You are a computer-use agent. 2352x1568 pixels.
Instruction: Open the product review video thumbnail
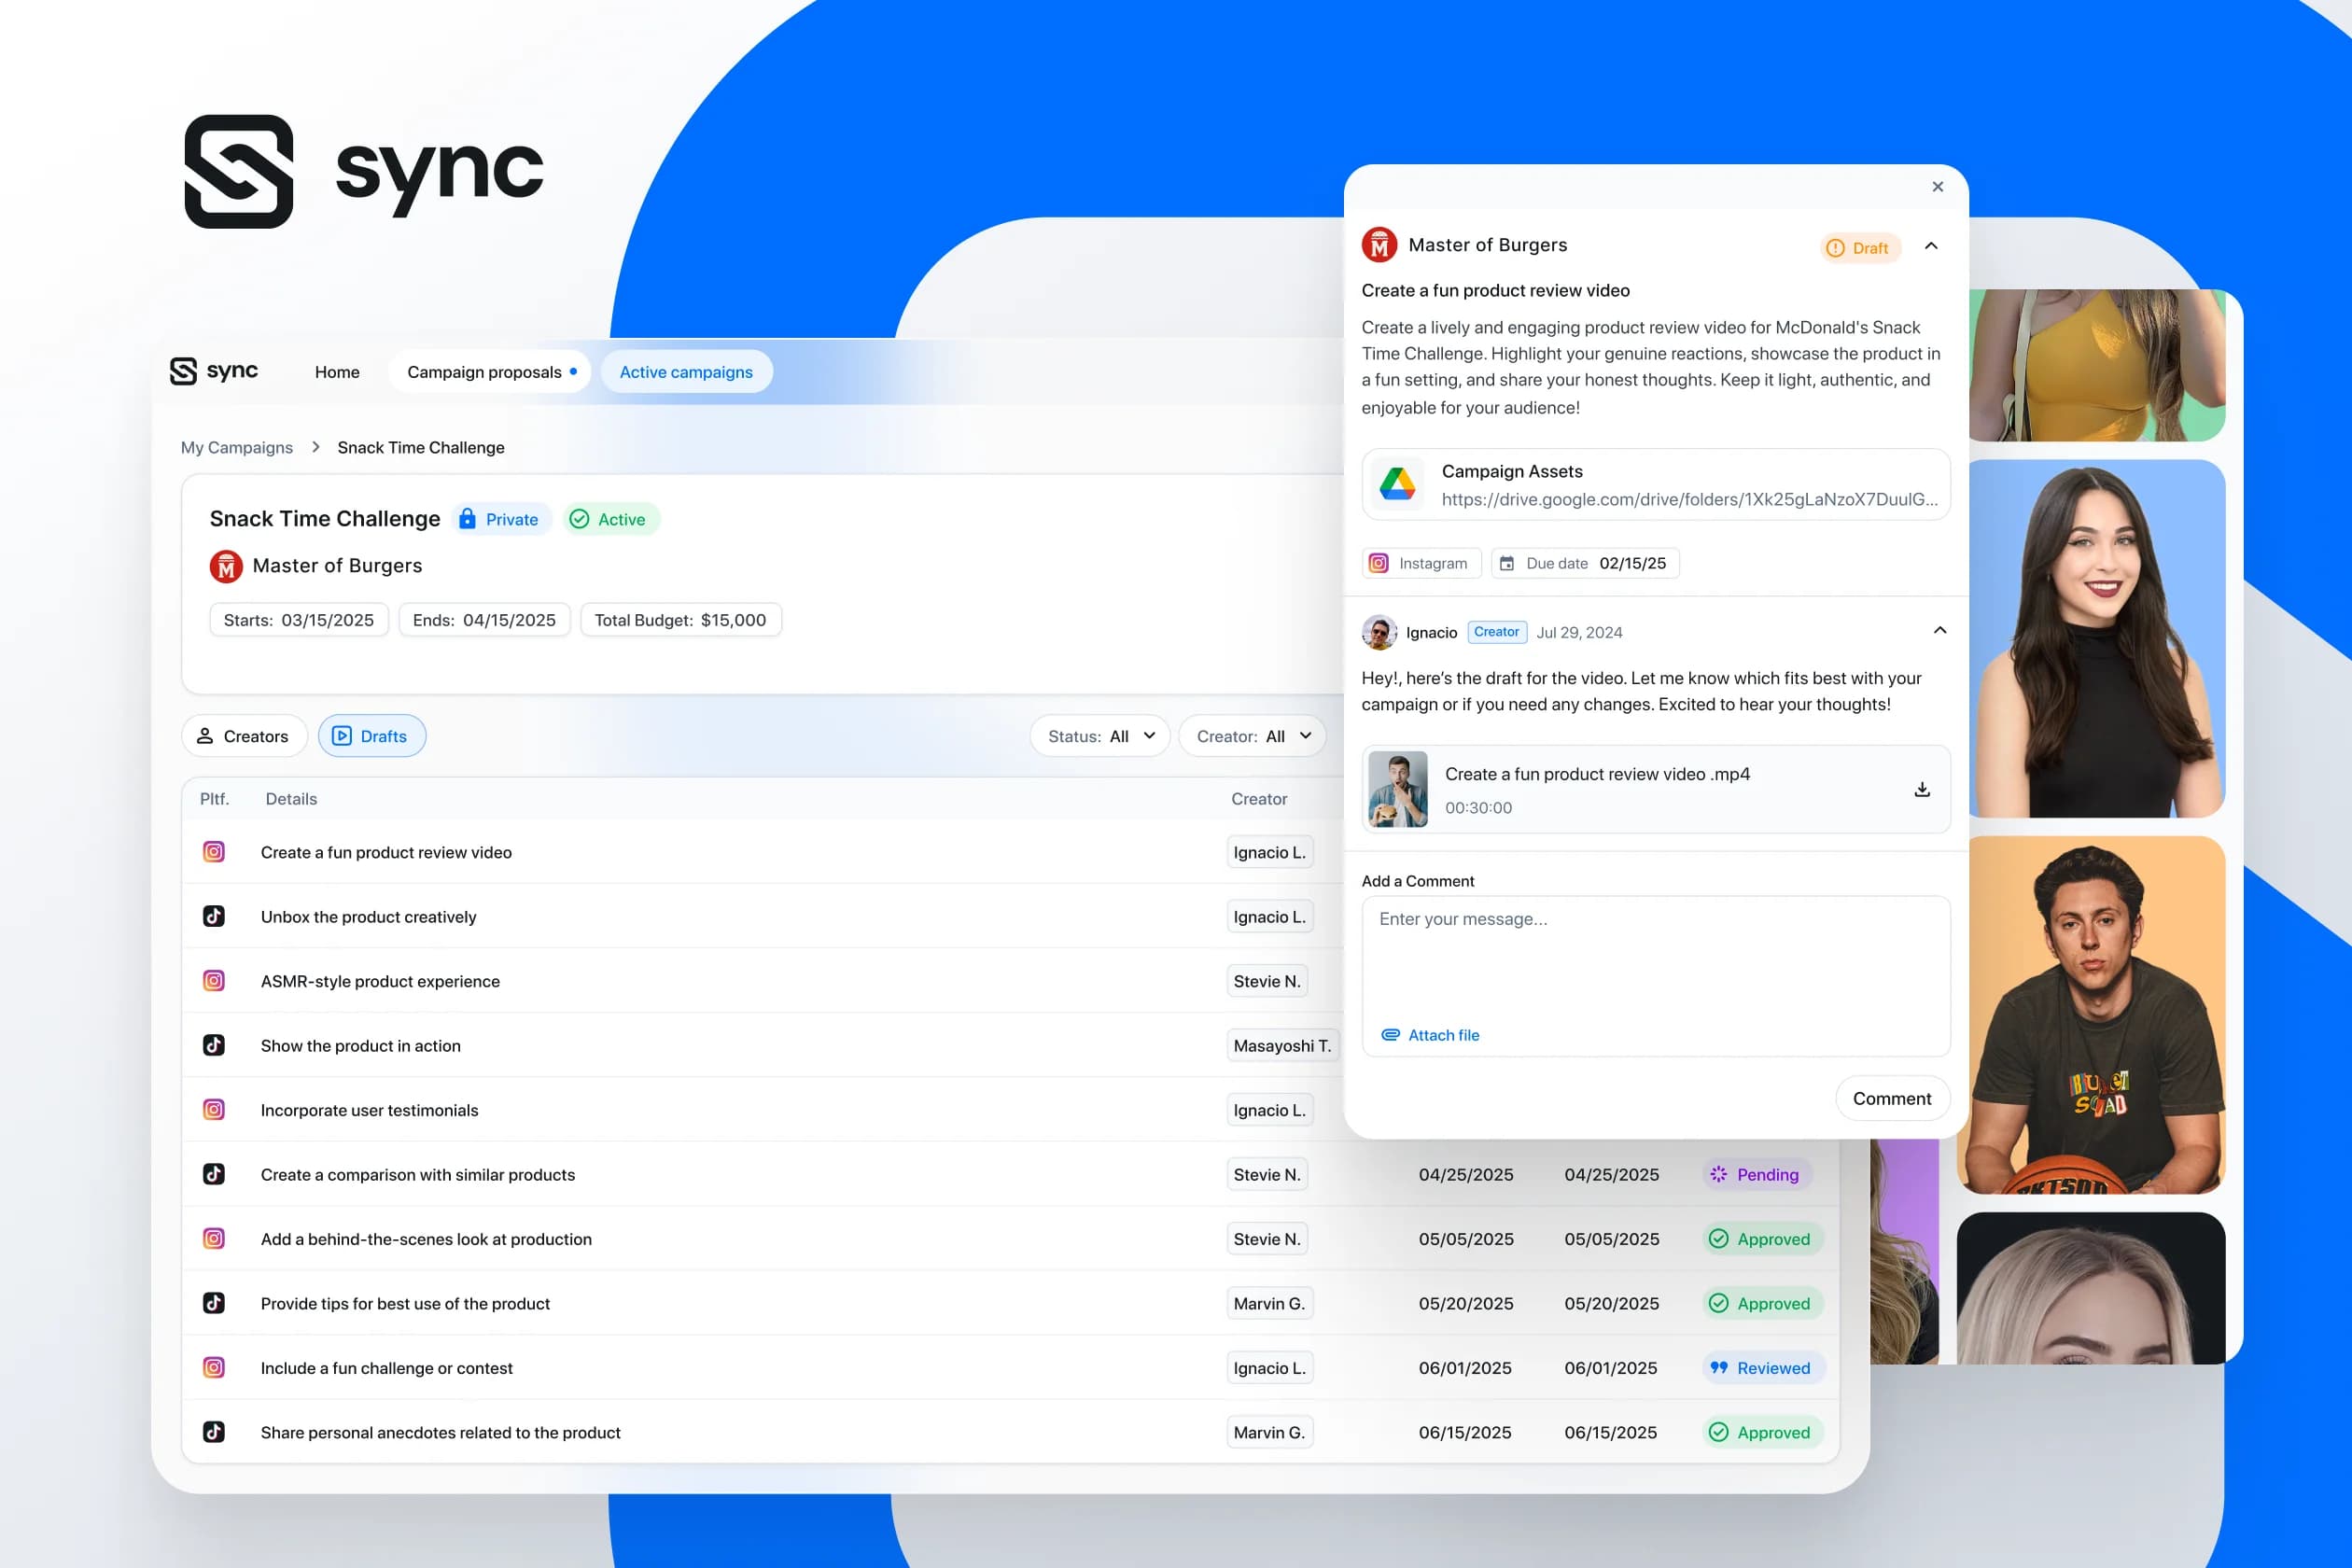1397,789
